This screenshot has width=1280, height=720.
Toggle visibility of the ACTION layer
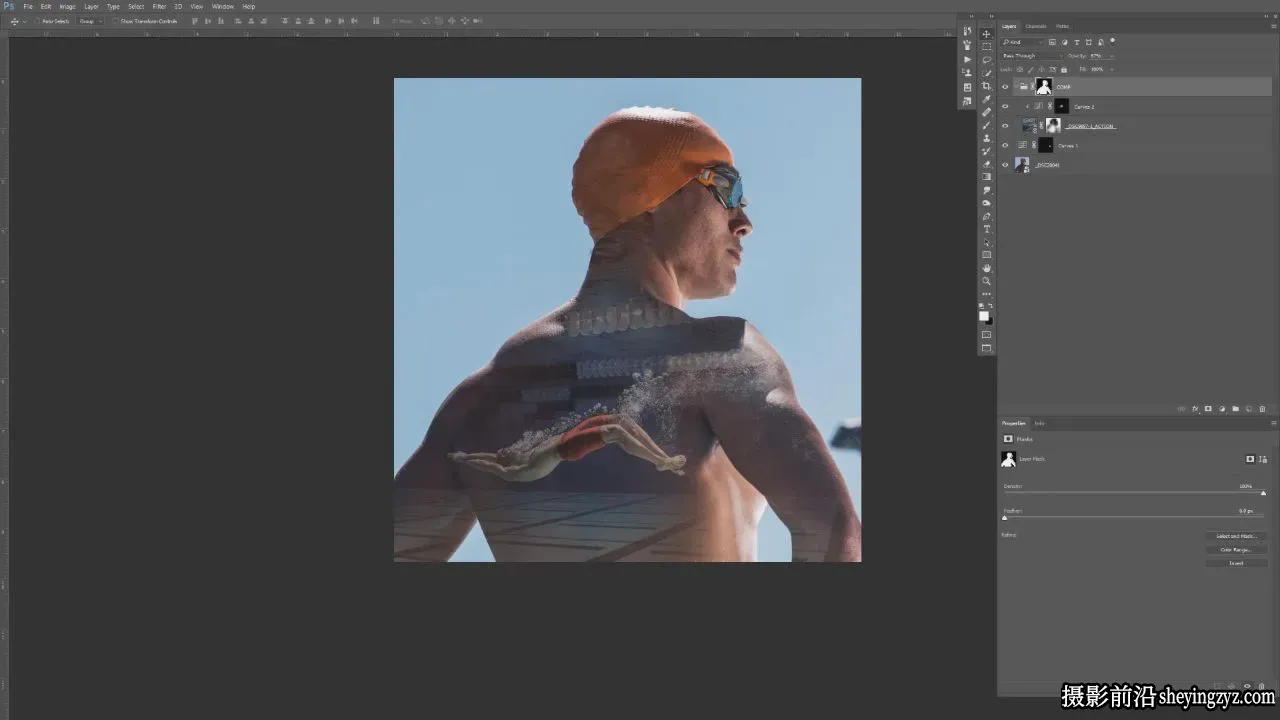pos(1005,126)
